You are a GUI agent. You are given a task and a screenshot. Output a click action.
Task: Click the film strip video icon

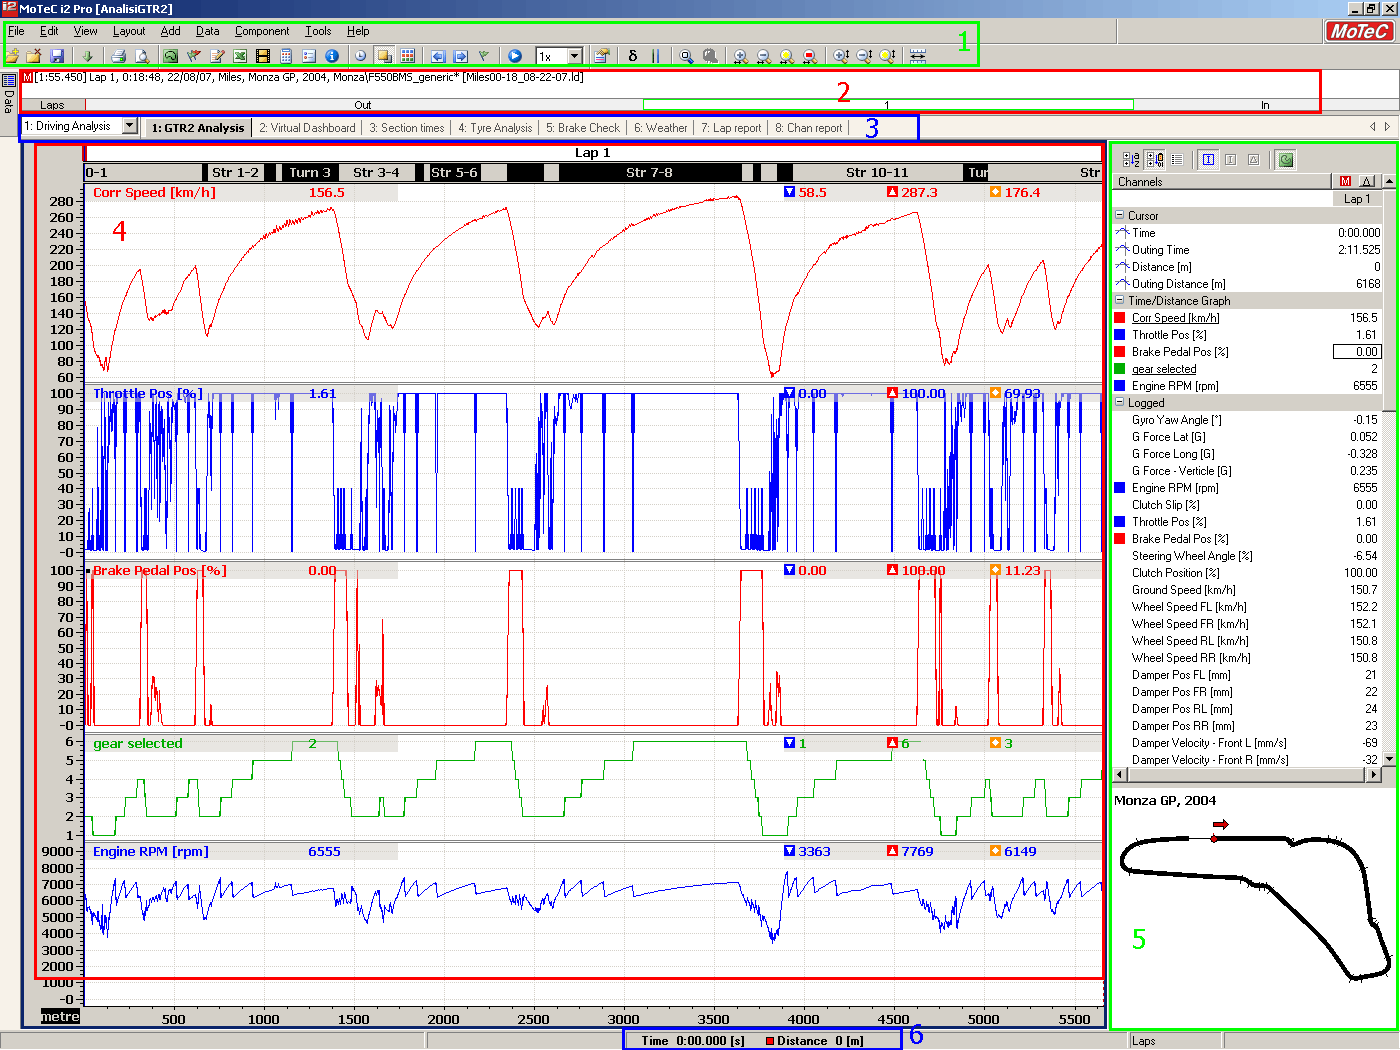263,56
